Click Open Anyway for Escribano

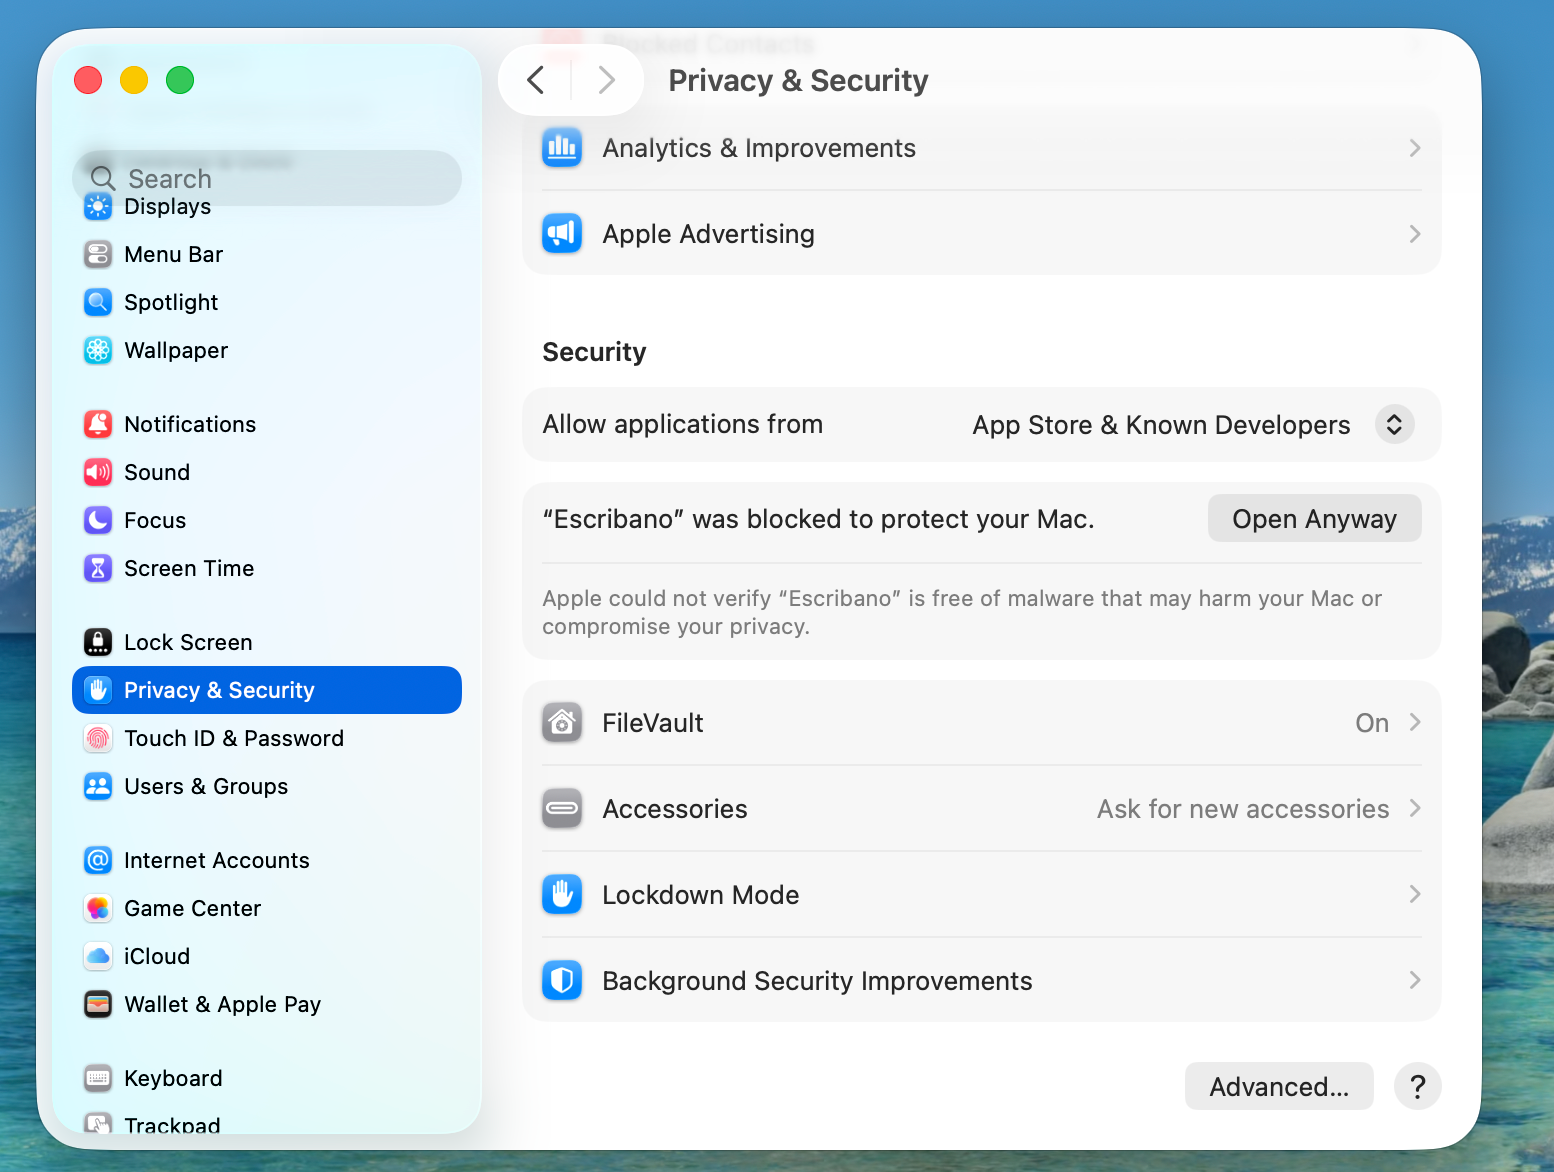[1314, 518]
